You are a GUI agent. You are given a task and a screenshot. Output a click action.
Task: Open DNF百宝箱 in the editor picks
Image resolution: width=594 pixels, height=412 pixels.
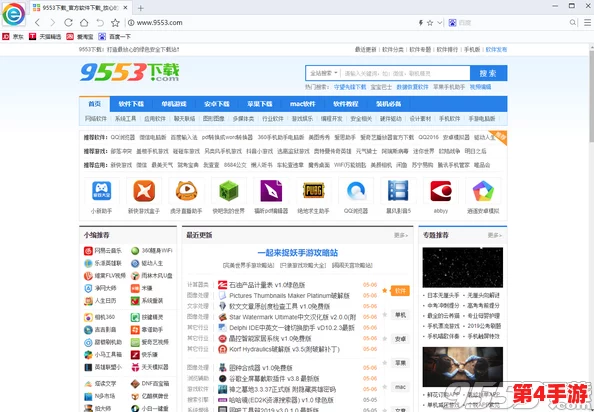[150, 384]
